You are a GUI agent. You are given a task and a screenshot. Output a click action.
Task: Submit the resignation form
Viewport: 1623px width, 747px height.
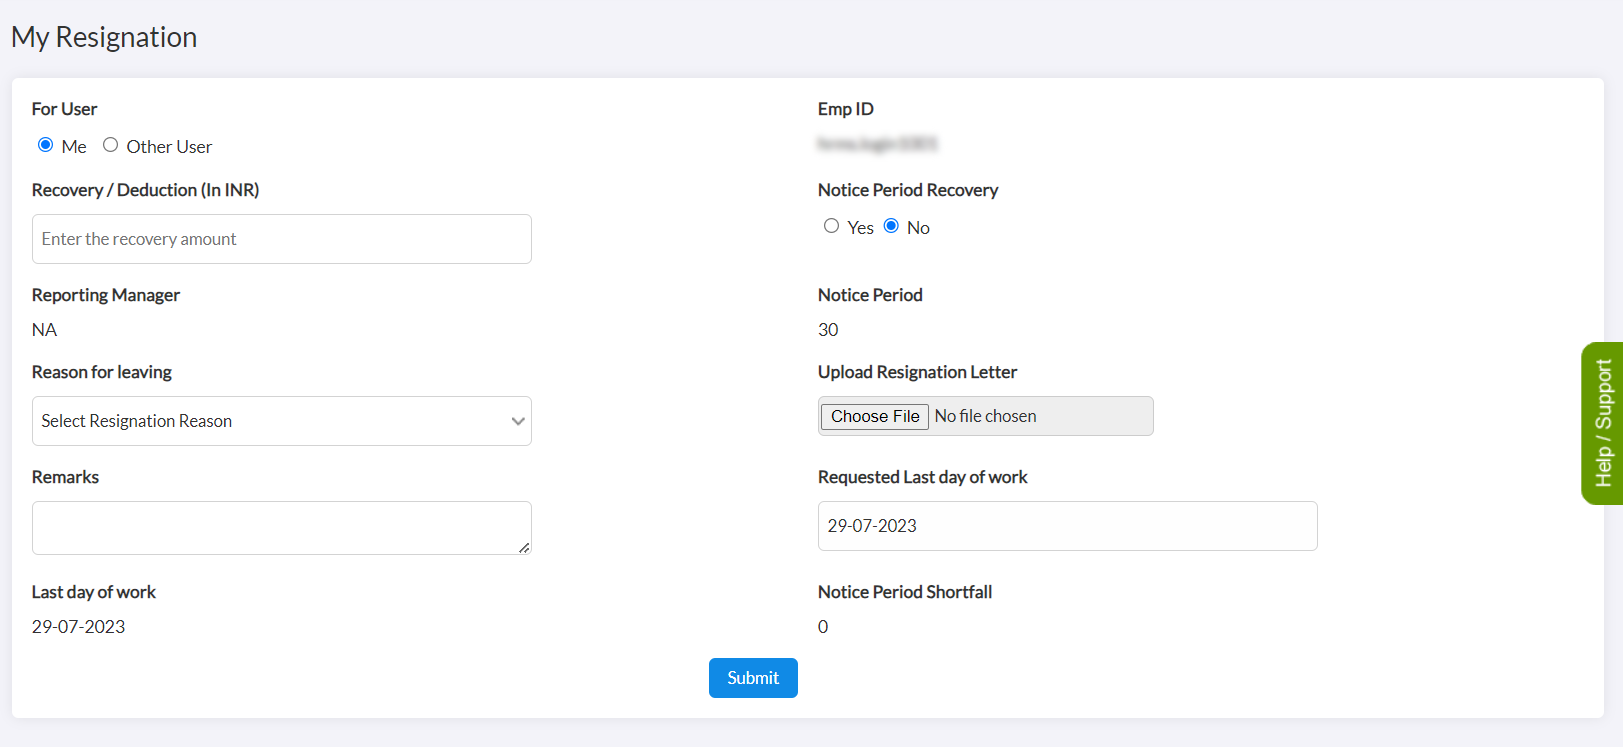pos(753,678)
